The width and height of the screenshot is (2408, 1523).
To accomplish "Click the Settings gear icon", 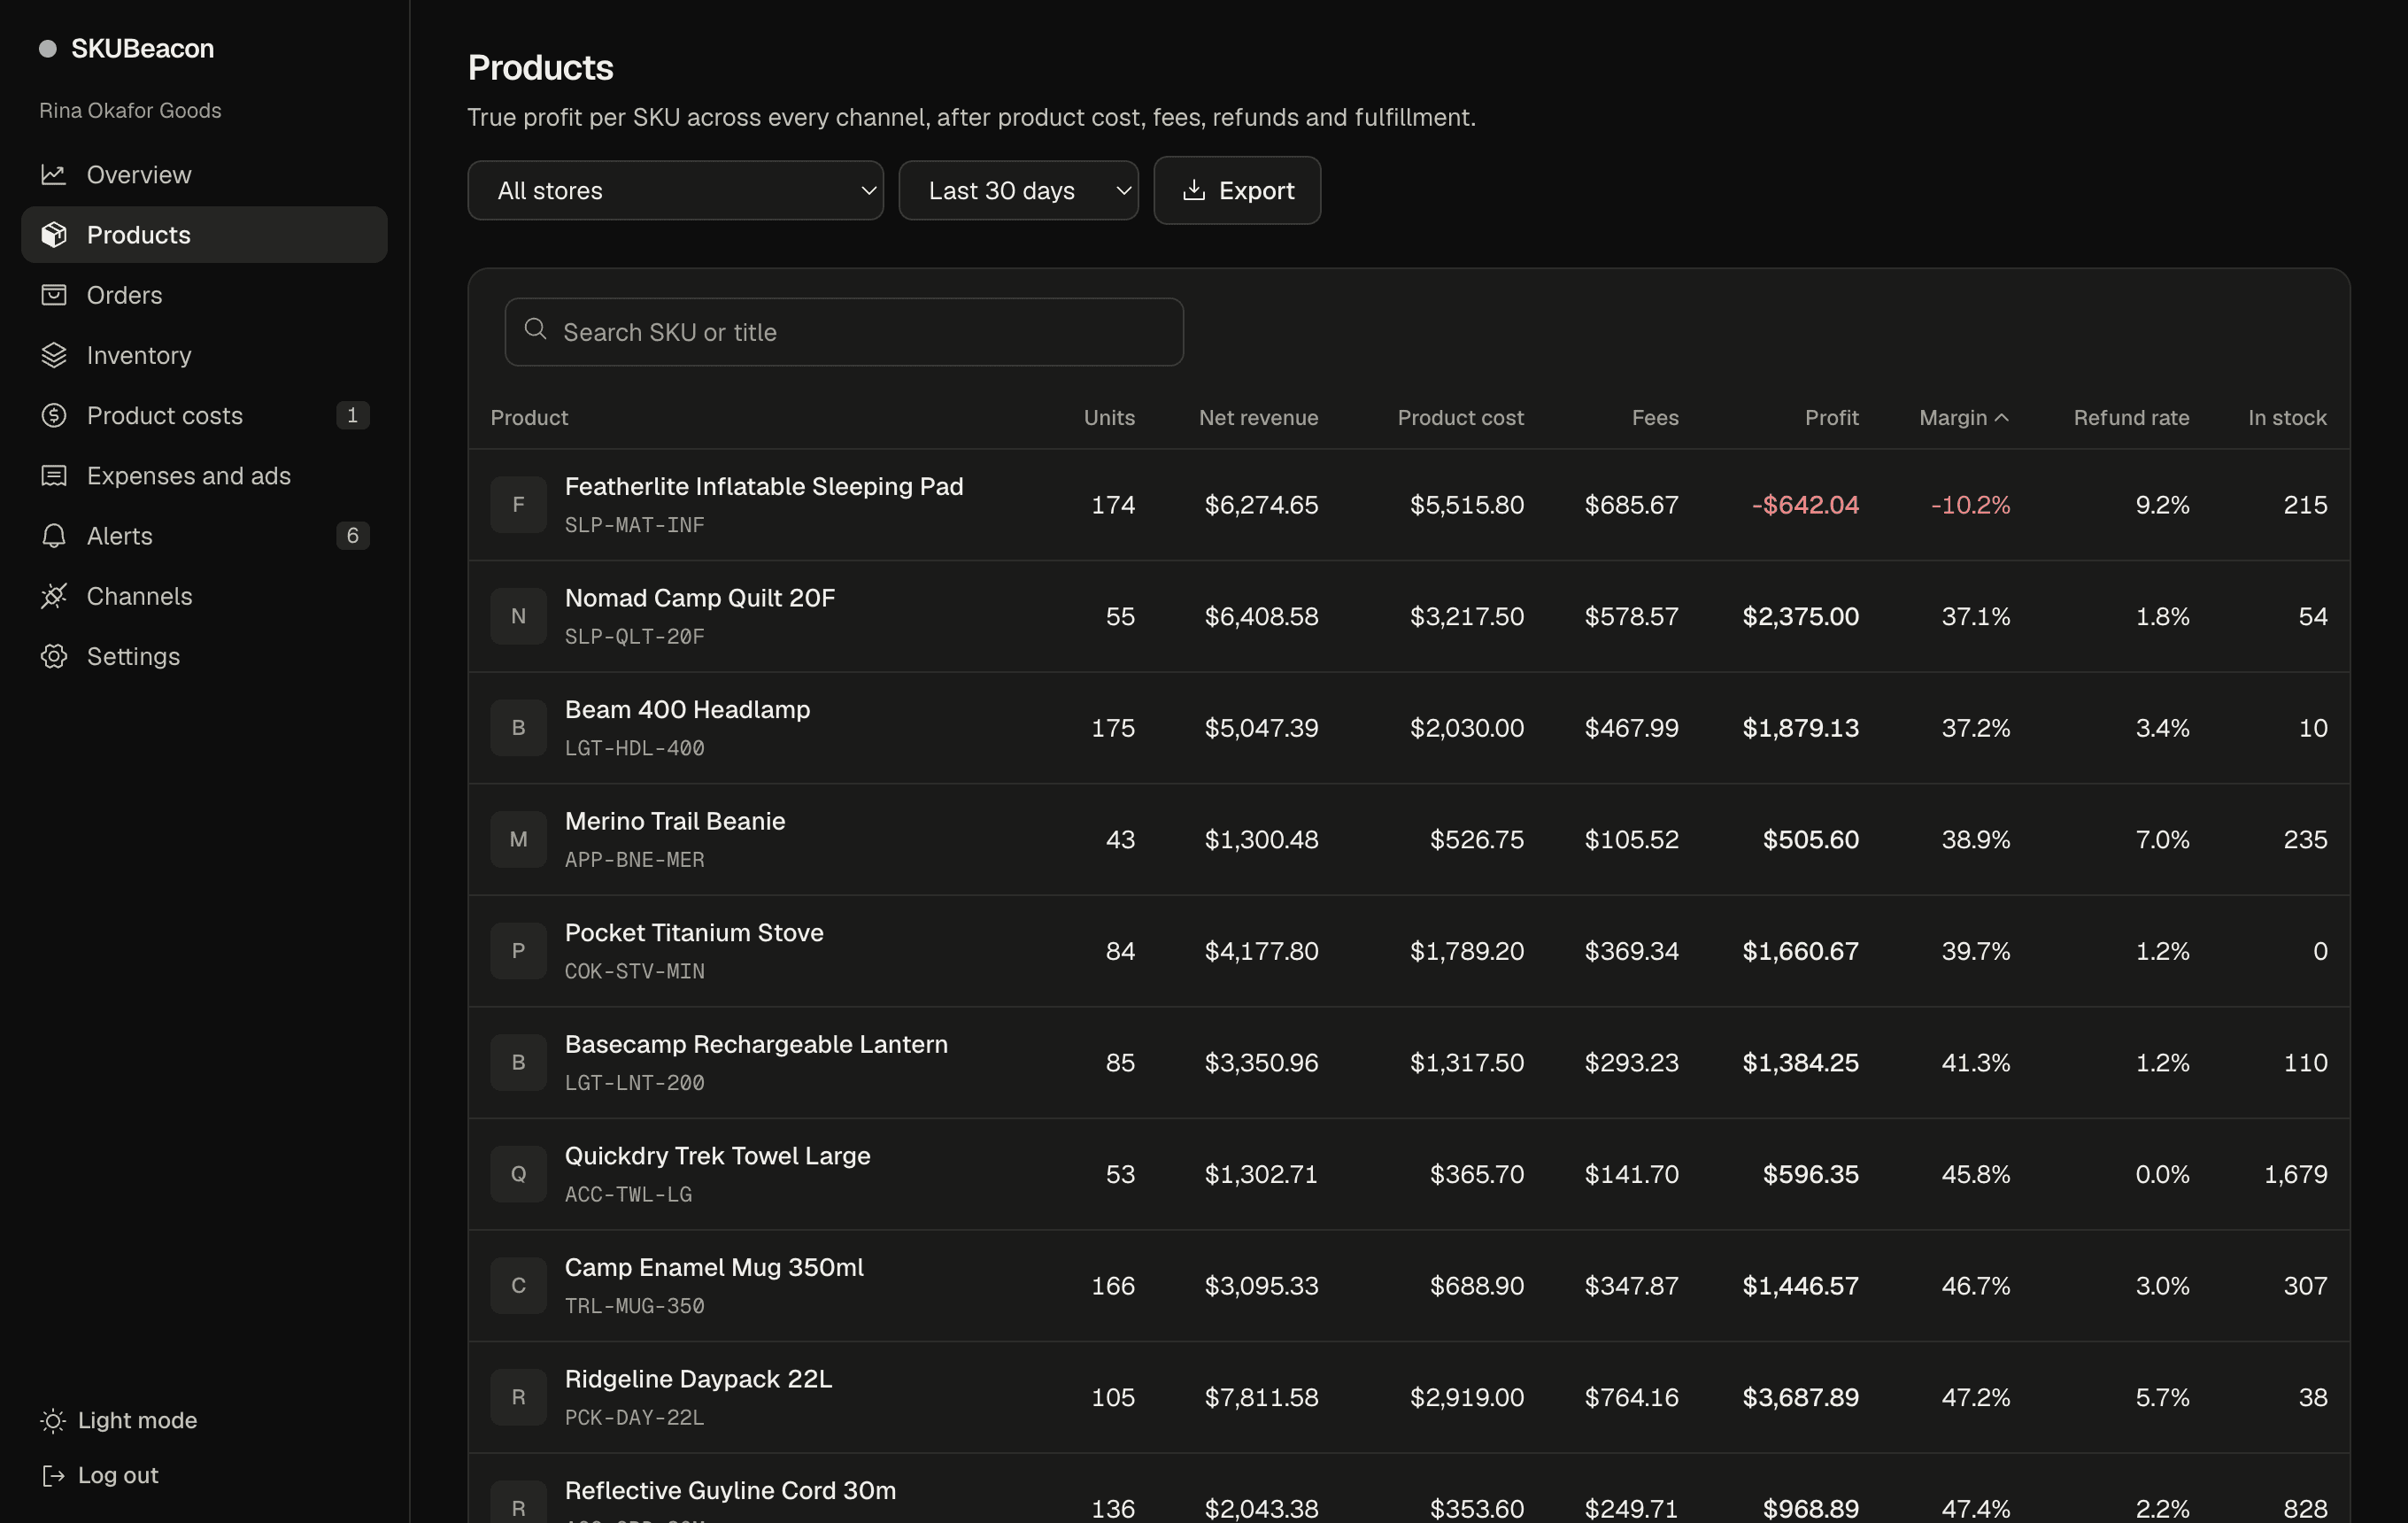I will [x=53, y=656].
